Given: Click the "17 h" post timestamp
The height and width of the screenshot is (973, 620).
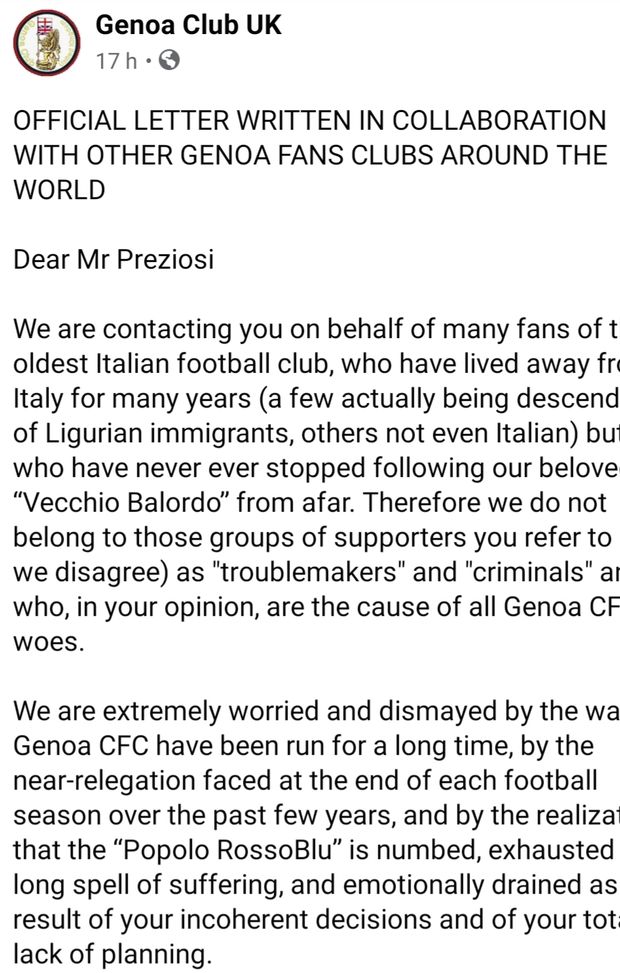Looking at the screenshot, I should (x=116, y=61).
